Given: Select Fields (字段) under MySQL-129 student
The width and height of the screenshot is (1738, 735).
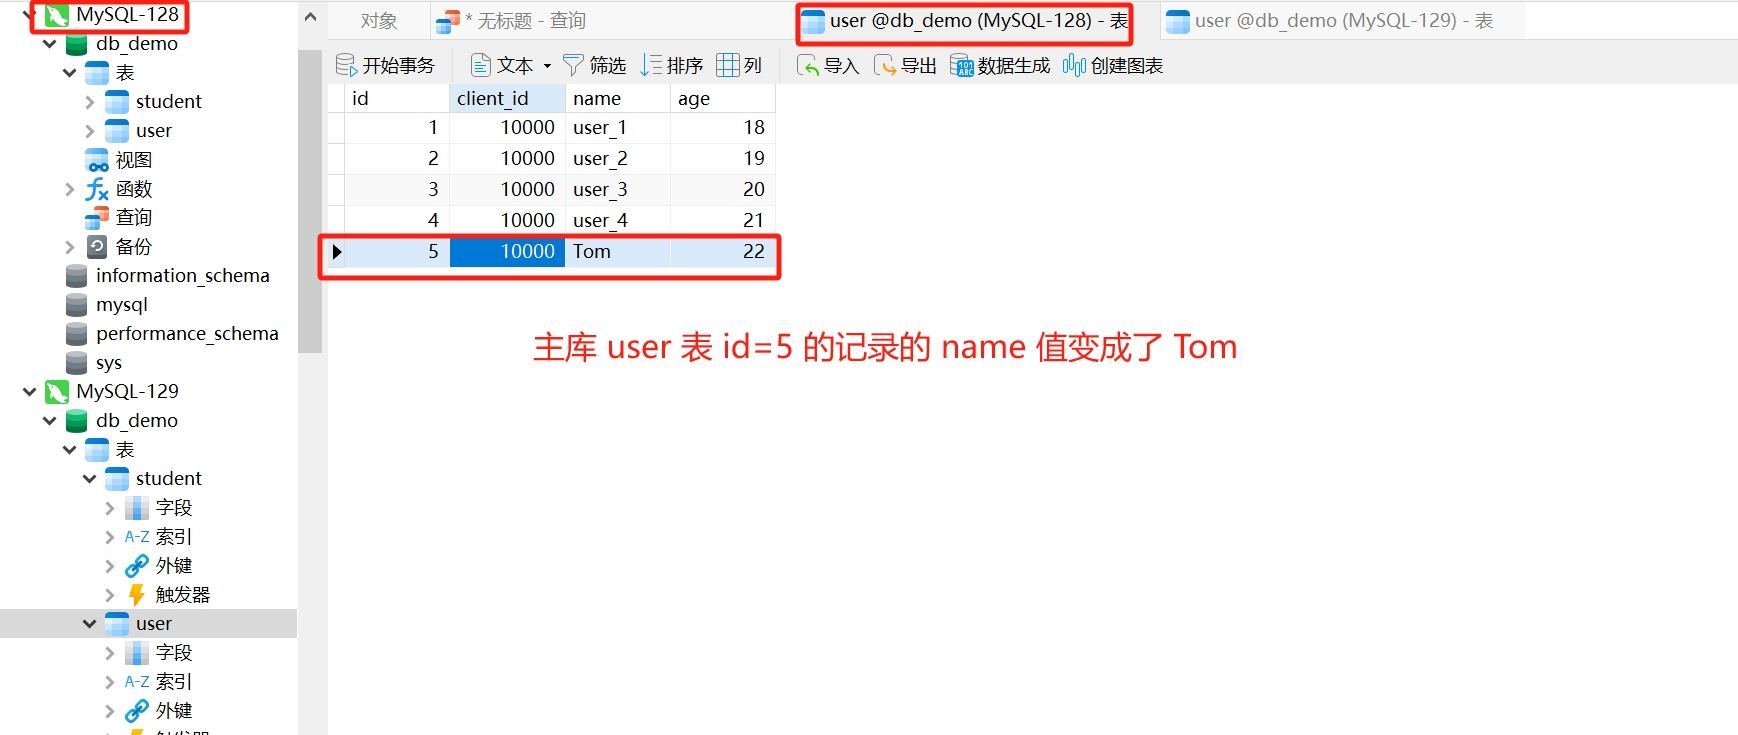Looking at the screenshot, I should tap(173, 508).
